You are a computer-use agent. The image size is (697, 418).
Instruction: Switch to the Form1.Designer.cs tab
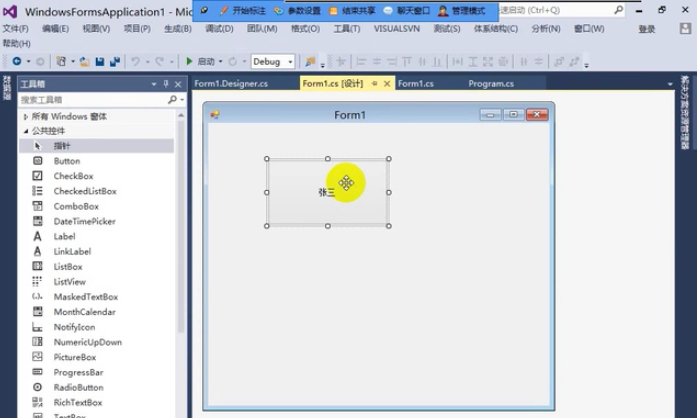(x=231, y=84)
